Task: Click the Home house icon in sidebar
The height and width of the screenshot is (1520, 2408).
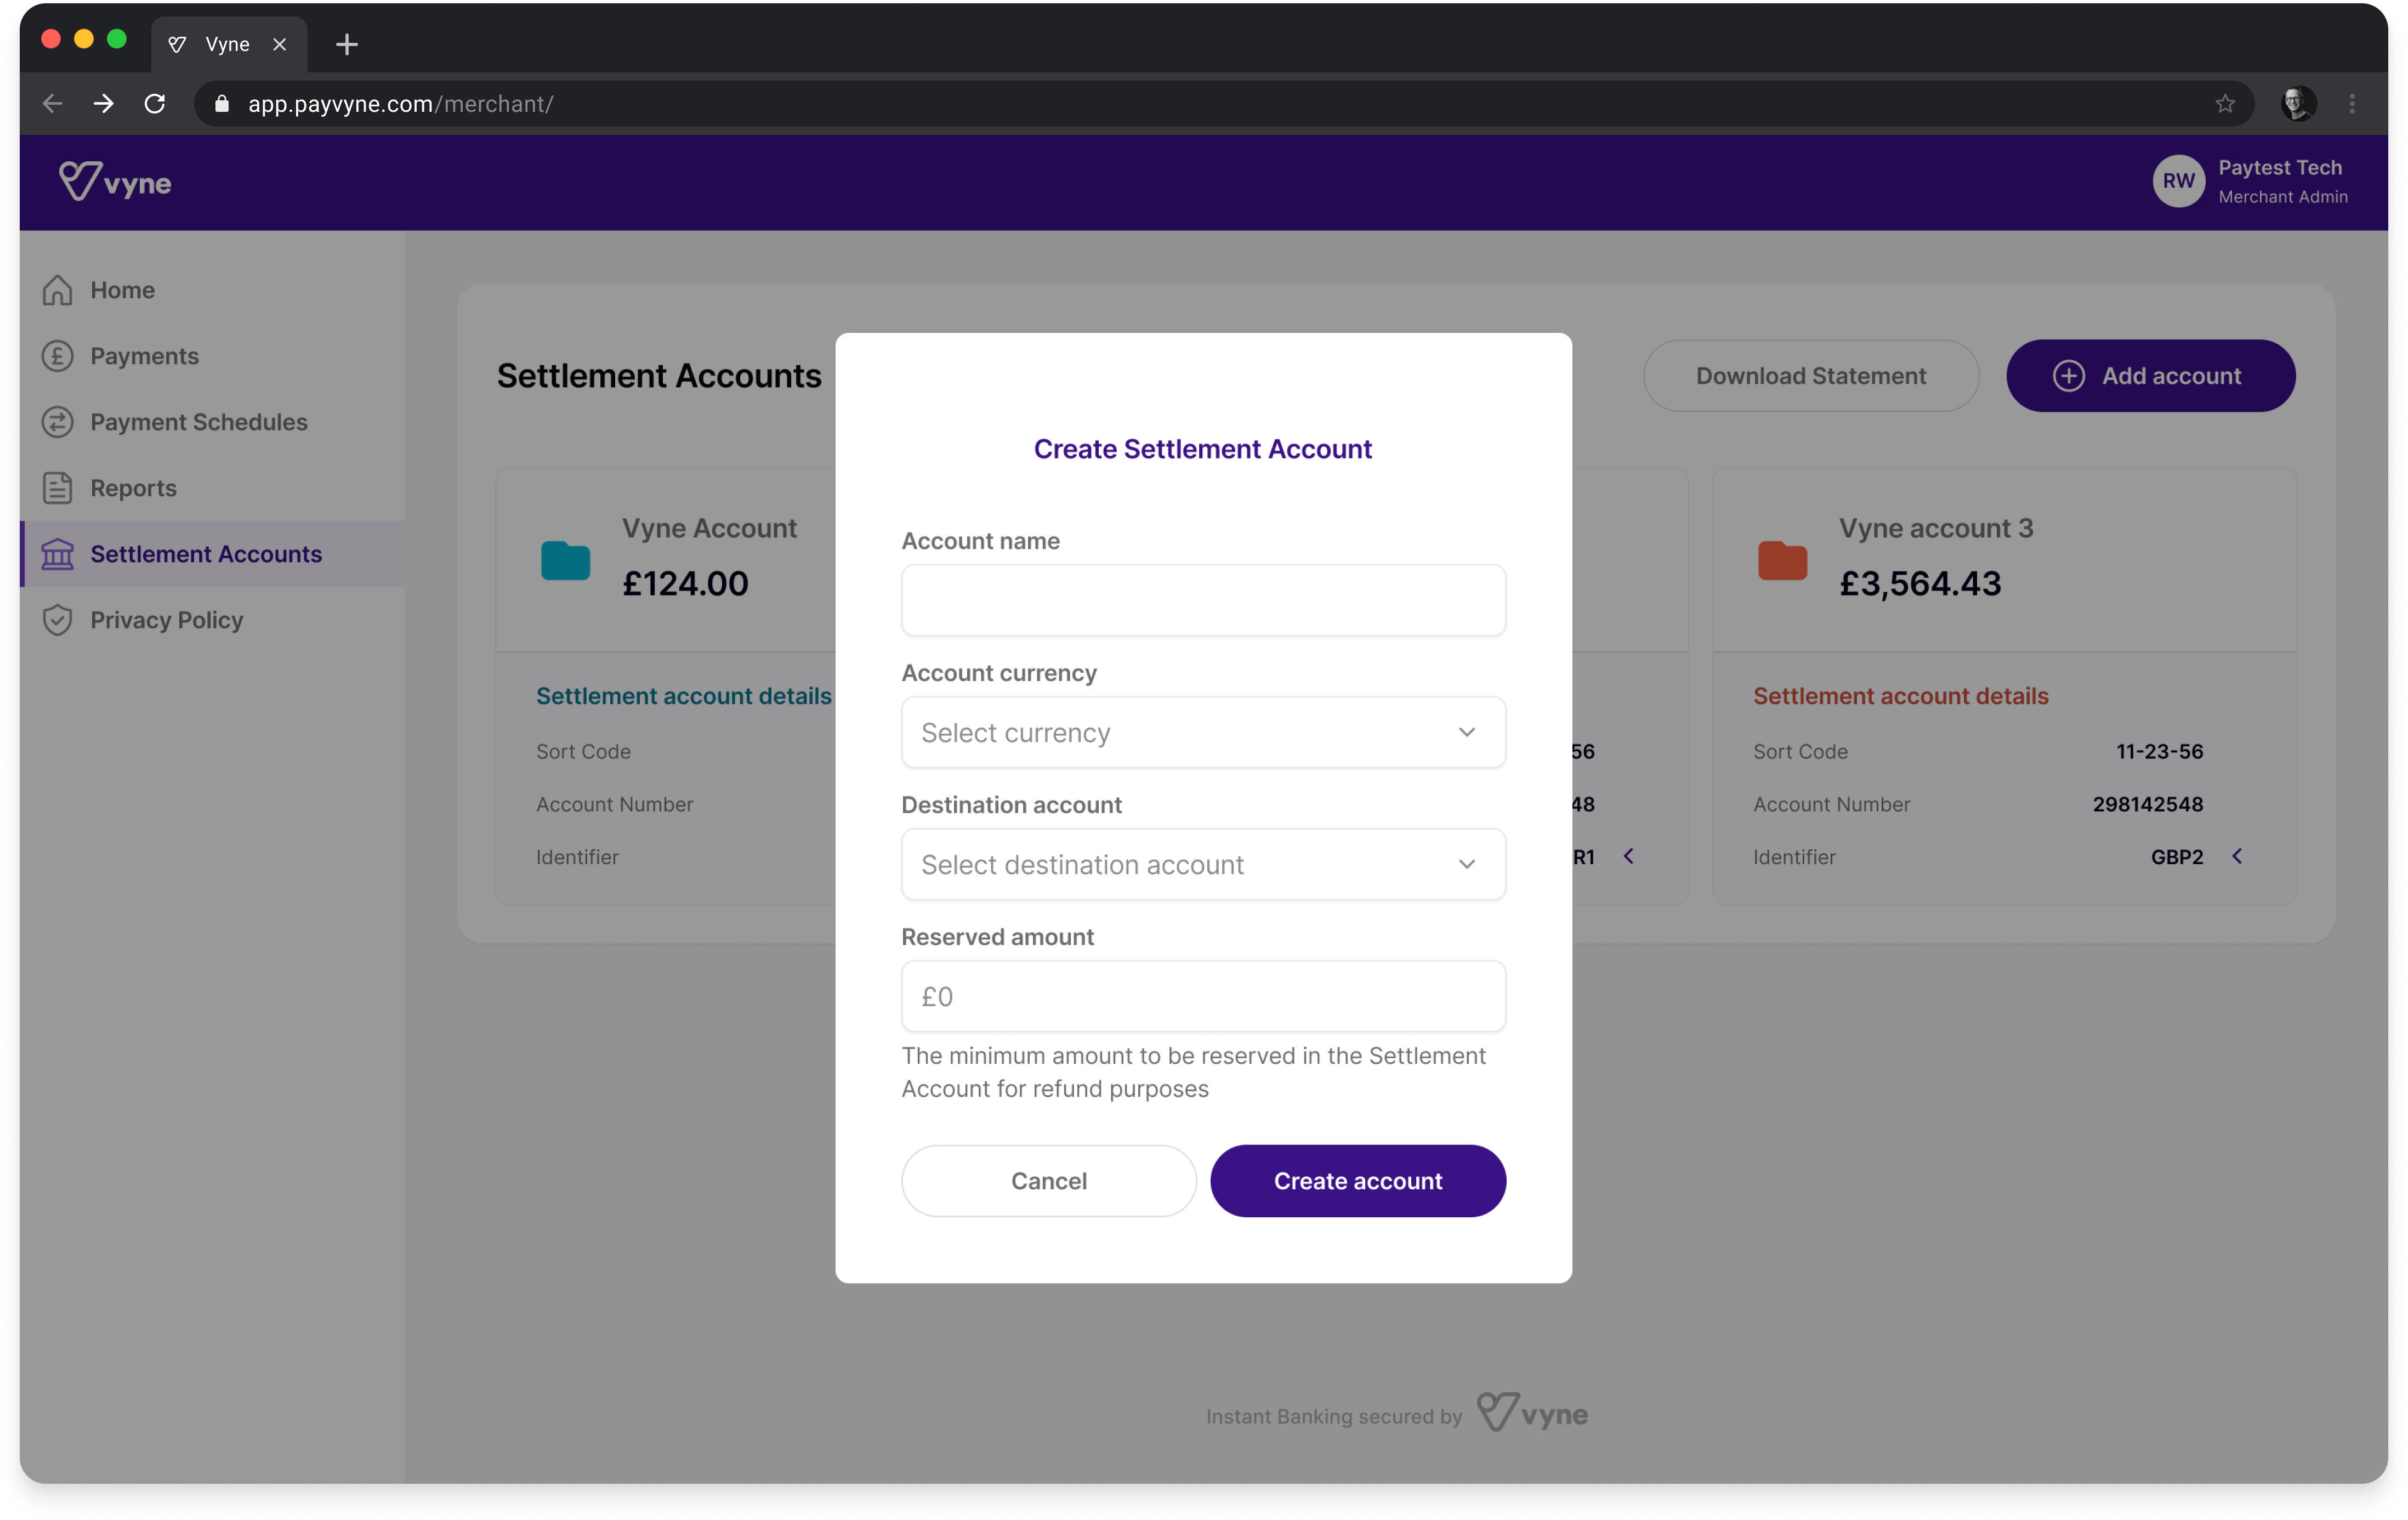Action: click(57, 290)
